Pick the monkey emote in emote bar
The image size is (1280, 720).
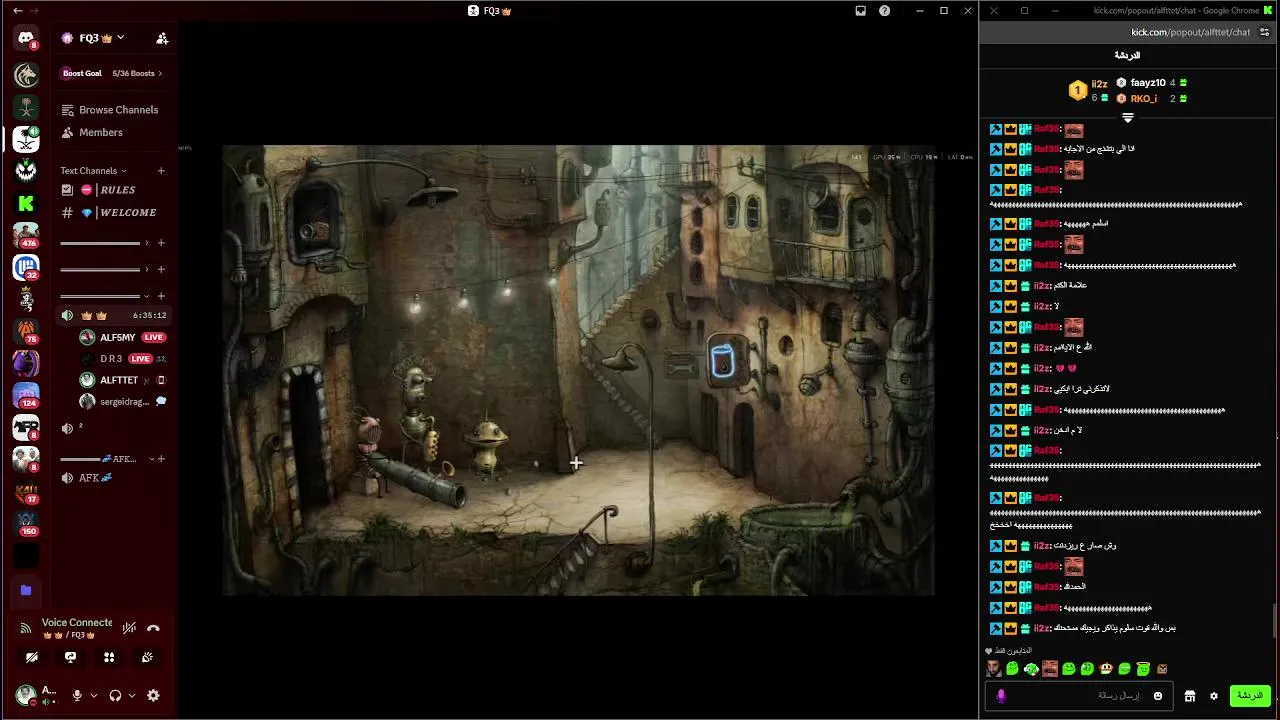click(1106, 669)
